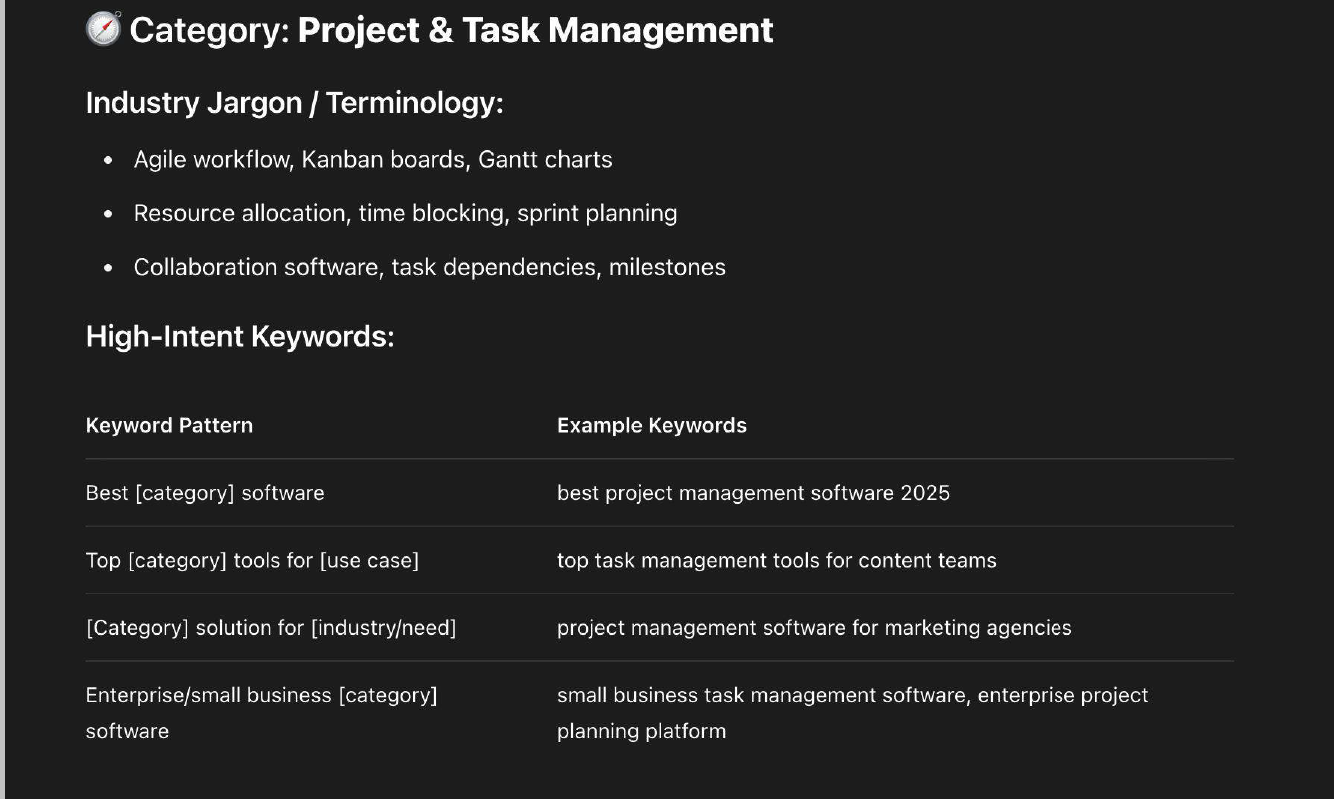1334x799 pixels.
Task: Click the 'Enterprise/small business [category] software' cell
Action: [262, 713]
